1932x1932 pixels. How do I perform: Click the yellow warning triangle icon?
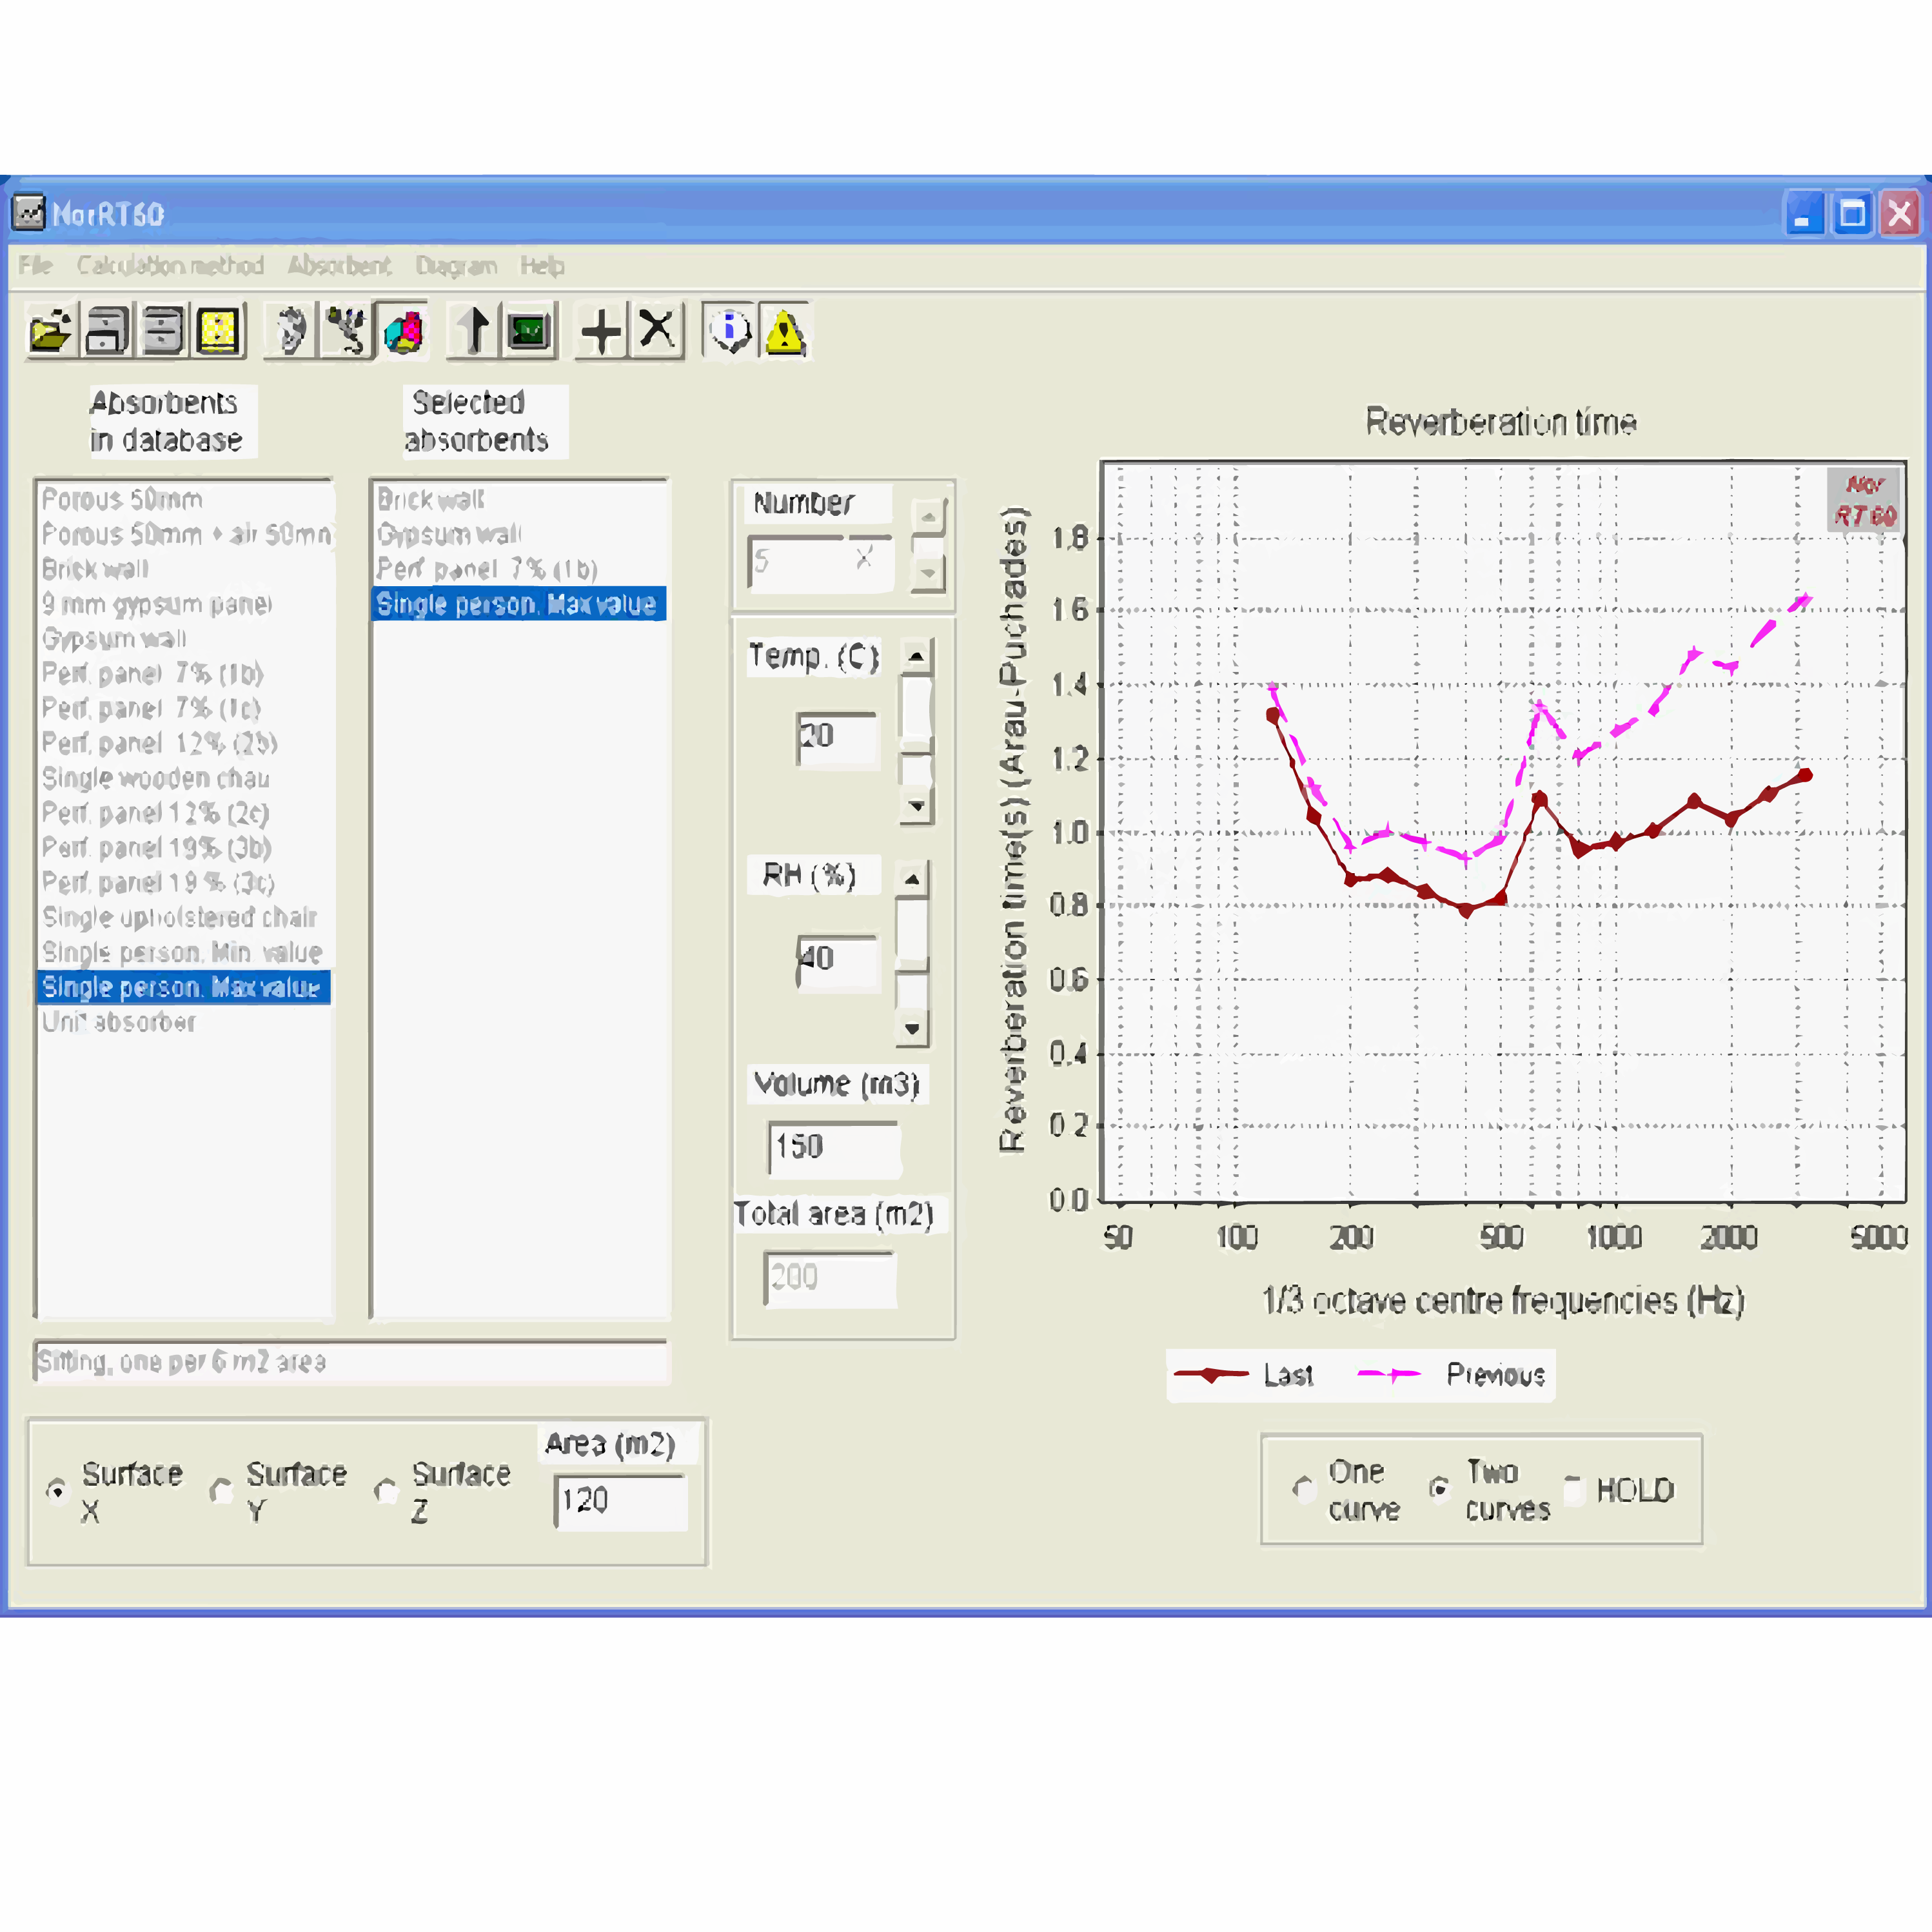click(785, 331)
